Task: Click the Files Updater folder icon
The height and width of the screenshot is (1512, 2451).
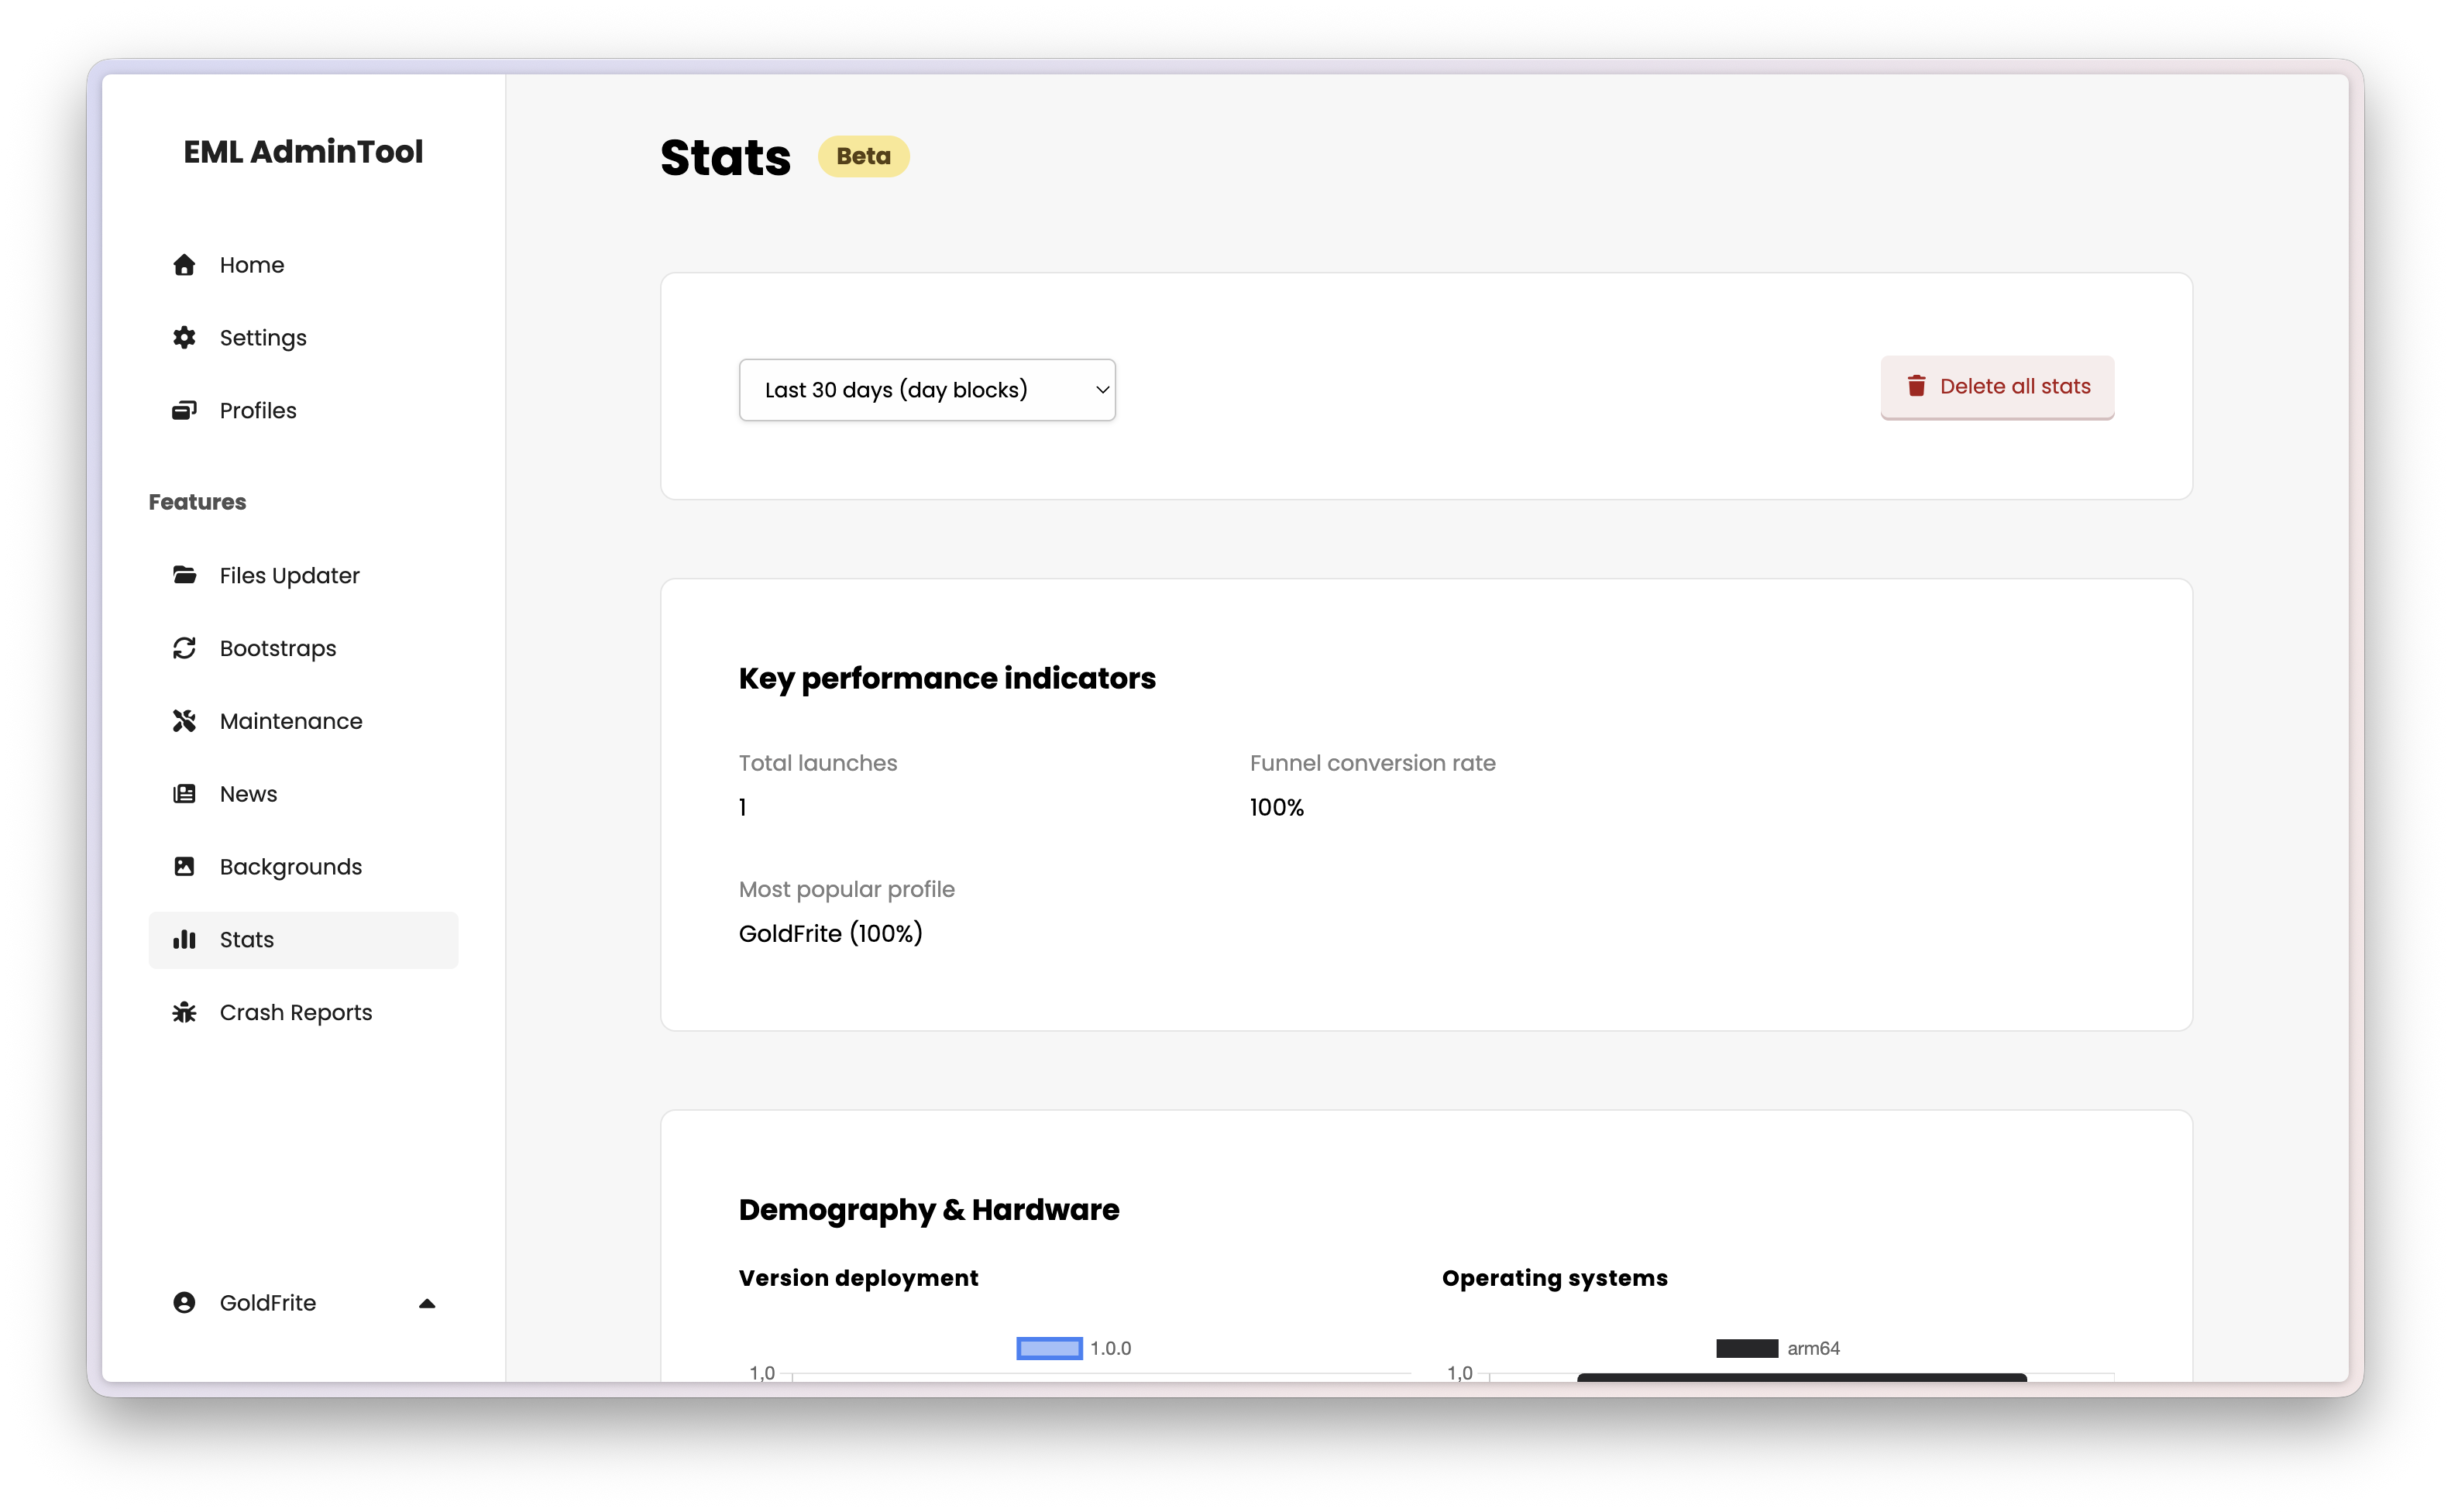Action: pyautogui.click(x=184, y=576)
